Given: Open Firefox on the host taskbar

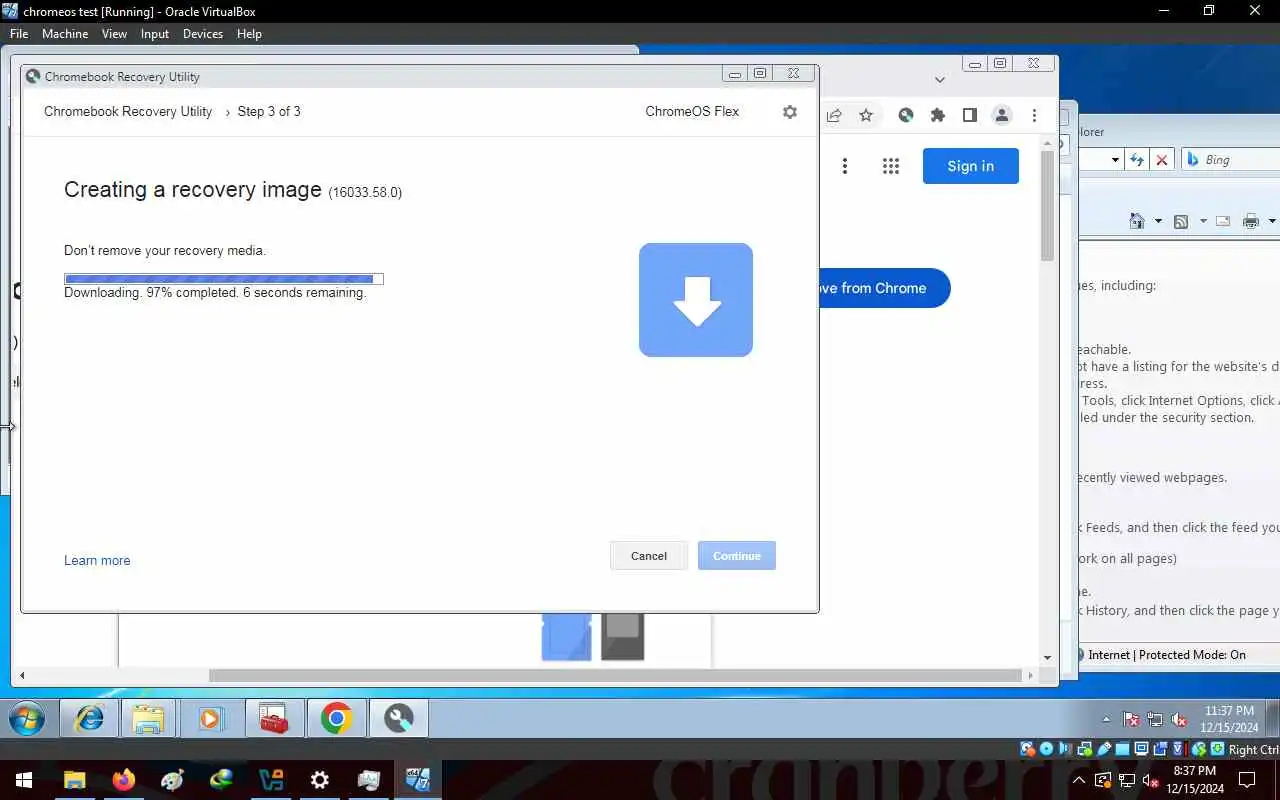Looking at the screenshot, I should [124, 780].
